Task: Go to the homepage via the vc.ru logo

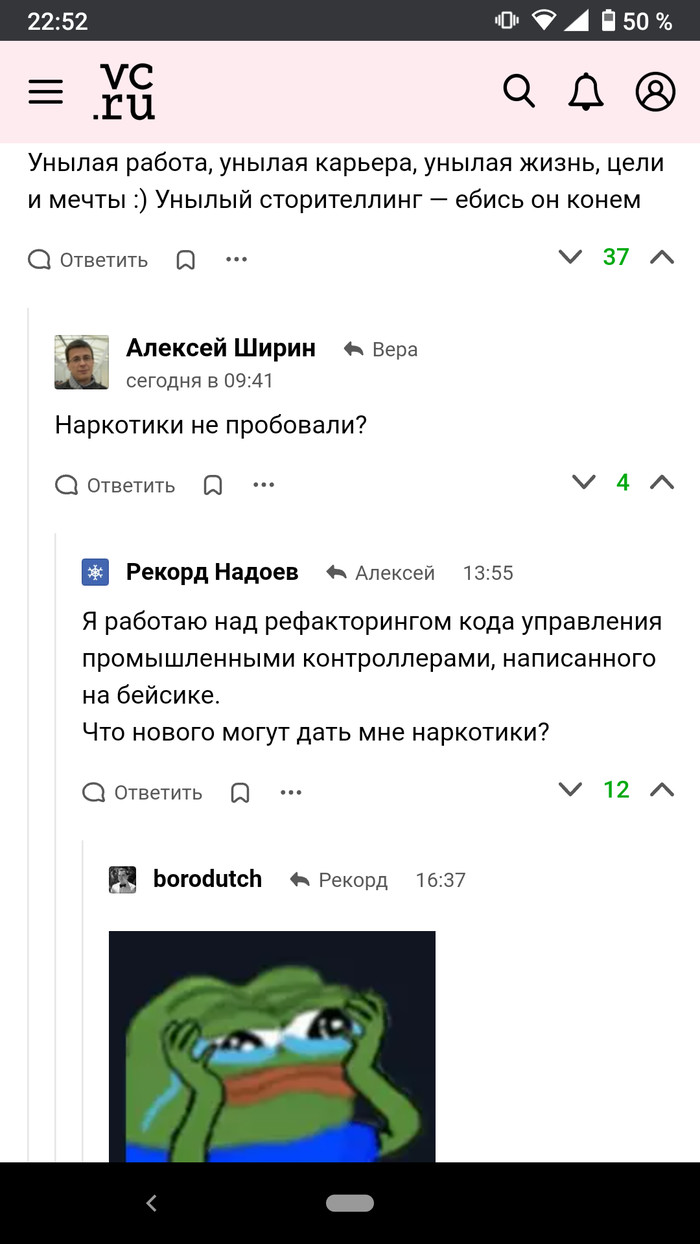Action: pyautogui.click(x=123, y=91)
